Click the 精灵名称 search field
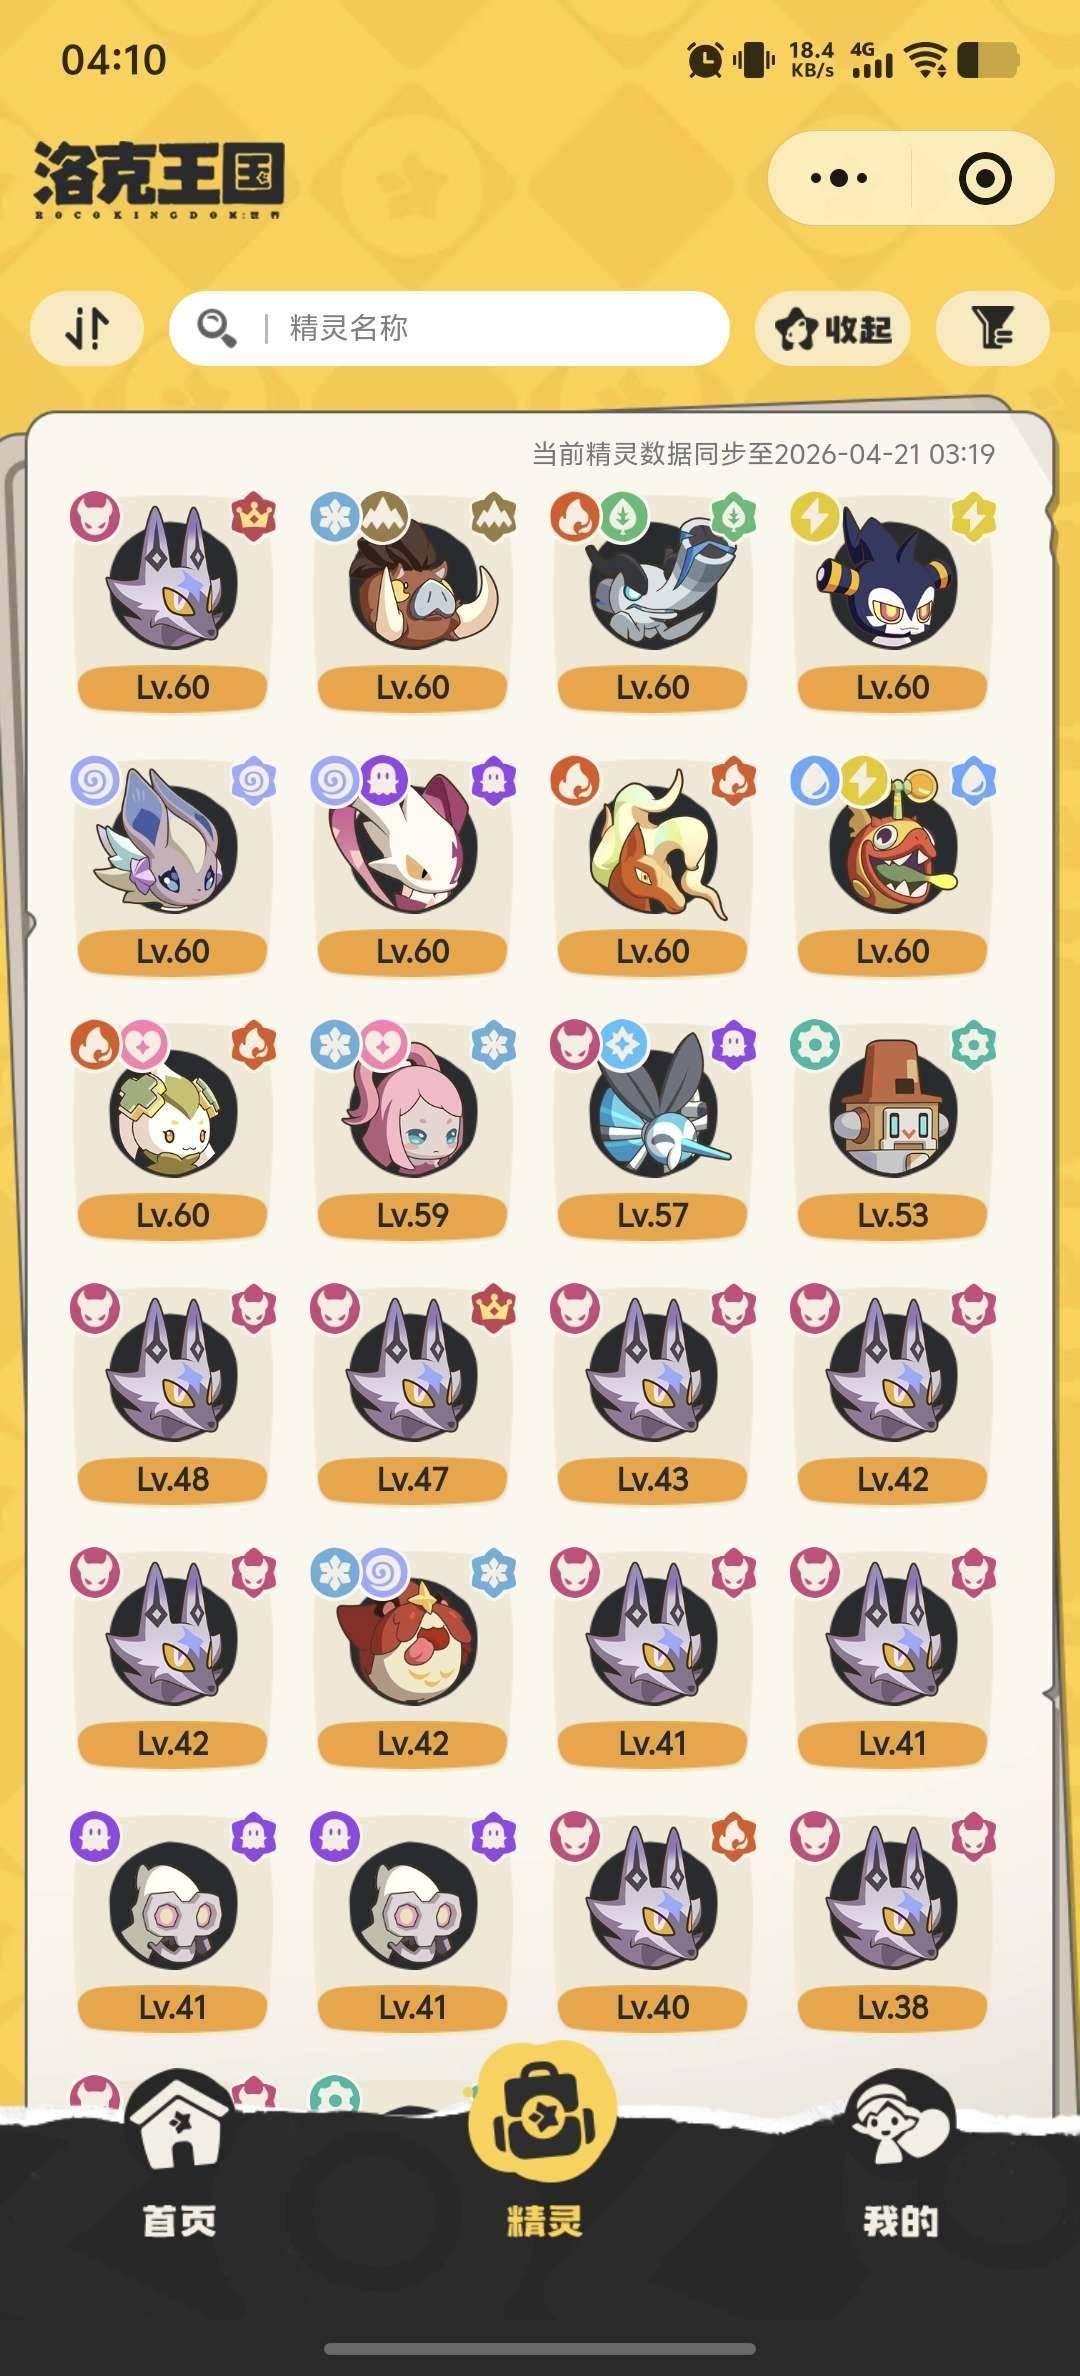1080x2376 pixels. pos(449,328)
